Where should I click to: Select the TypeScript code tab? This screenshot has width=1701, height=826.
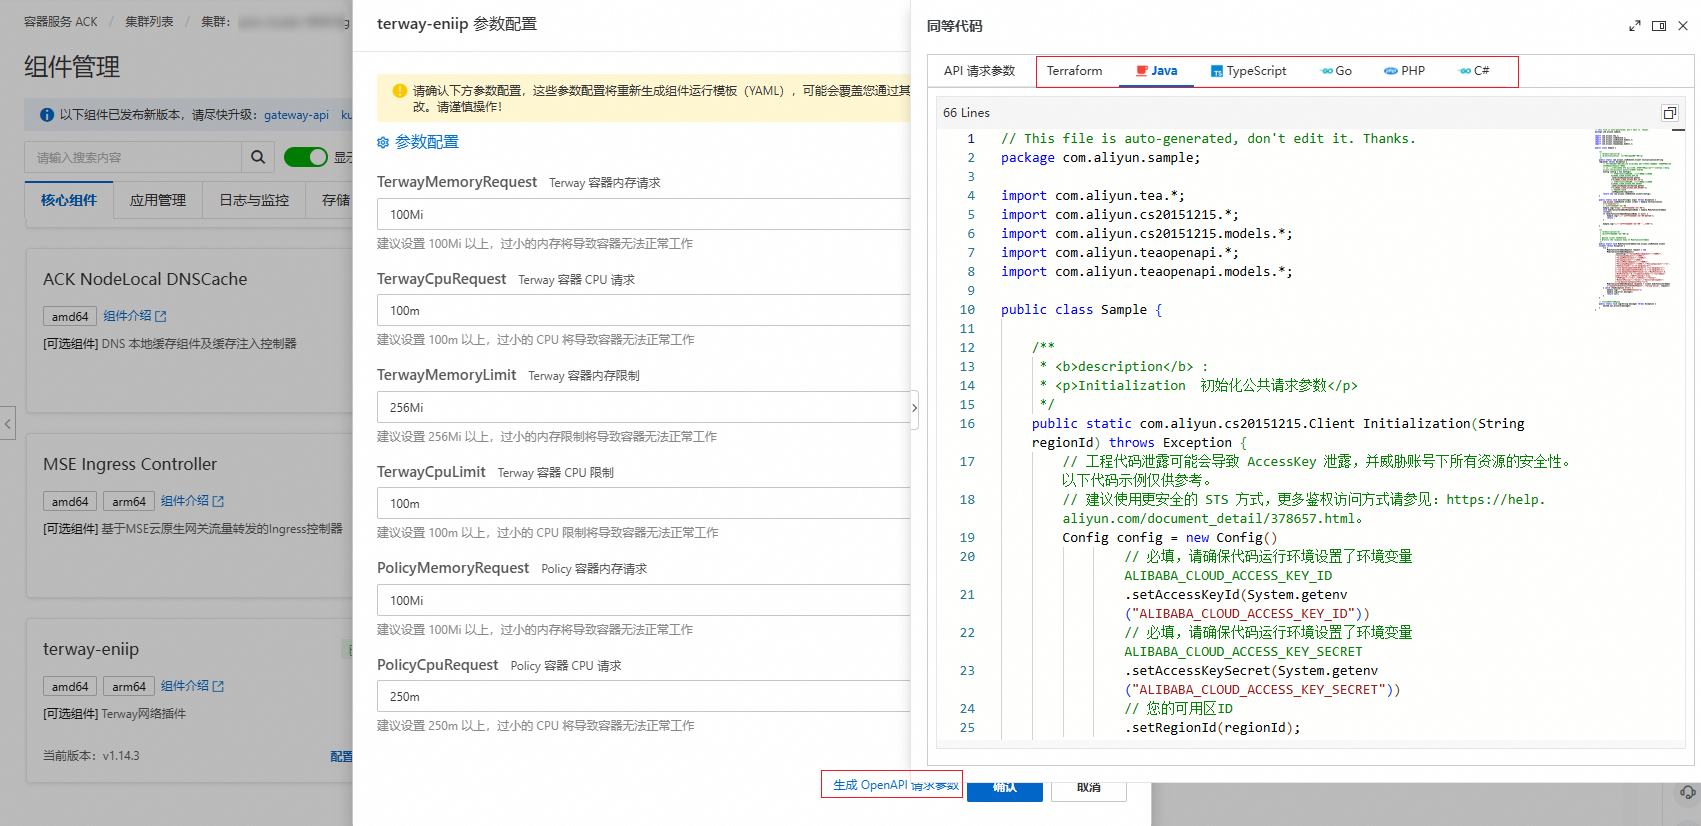[x=1248, y=71]
